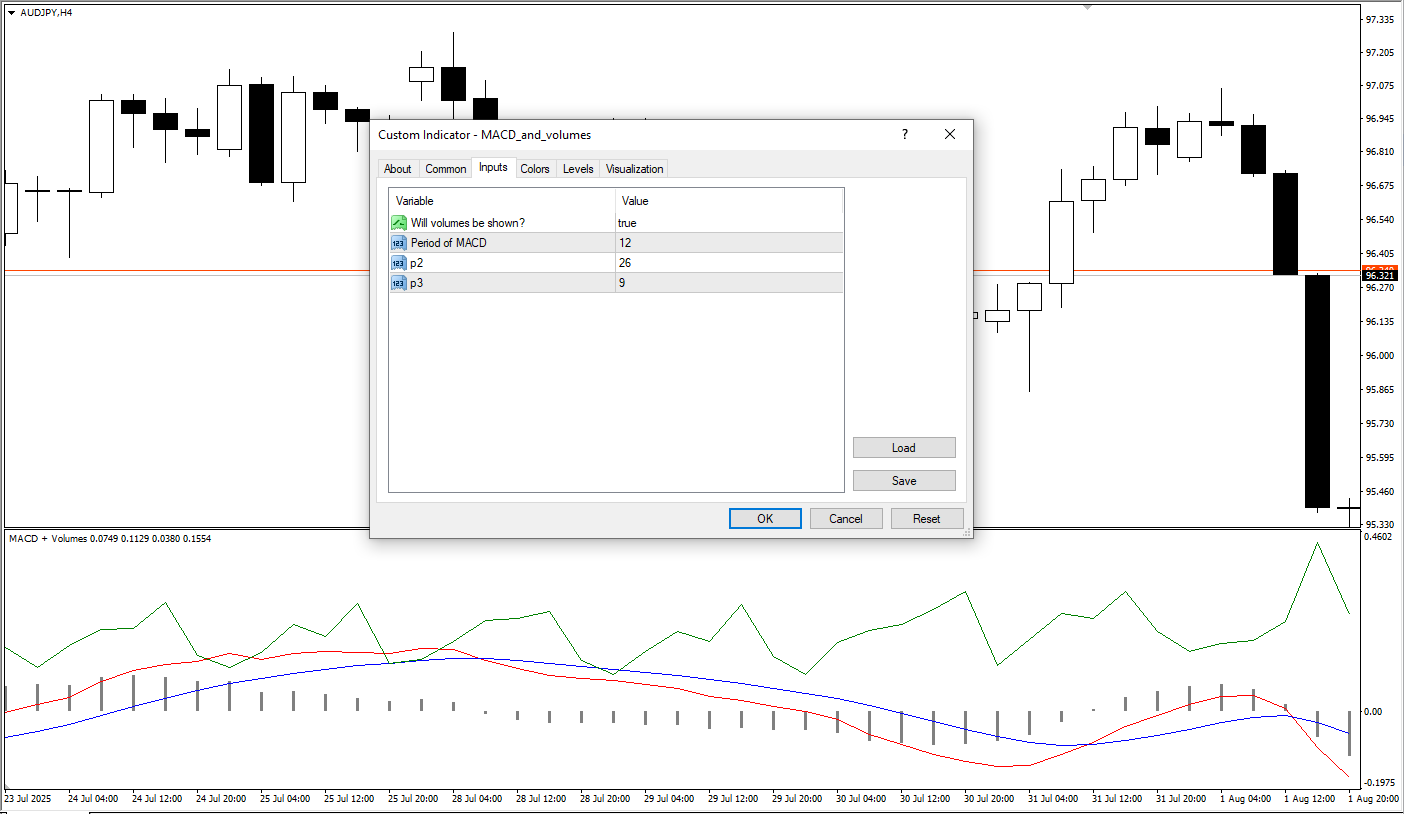Click the chart shift triangle marker at top
Viewport: 1404px width, 814px height.
[x=1088, y=7]
